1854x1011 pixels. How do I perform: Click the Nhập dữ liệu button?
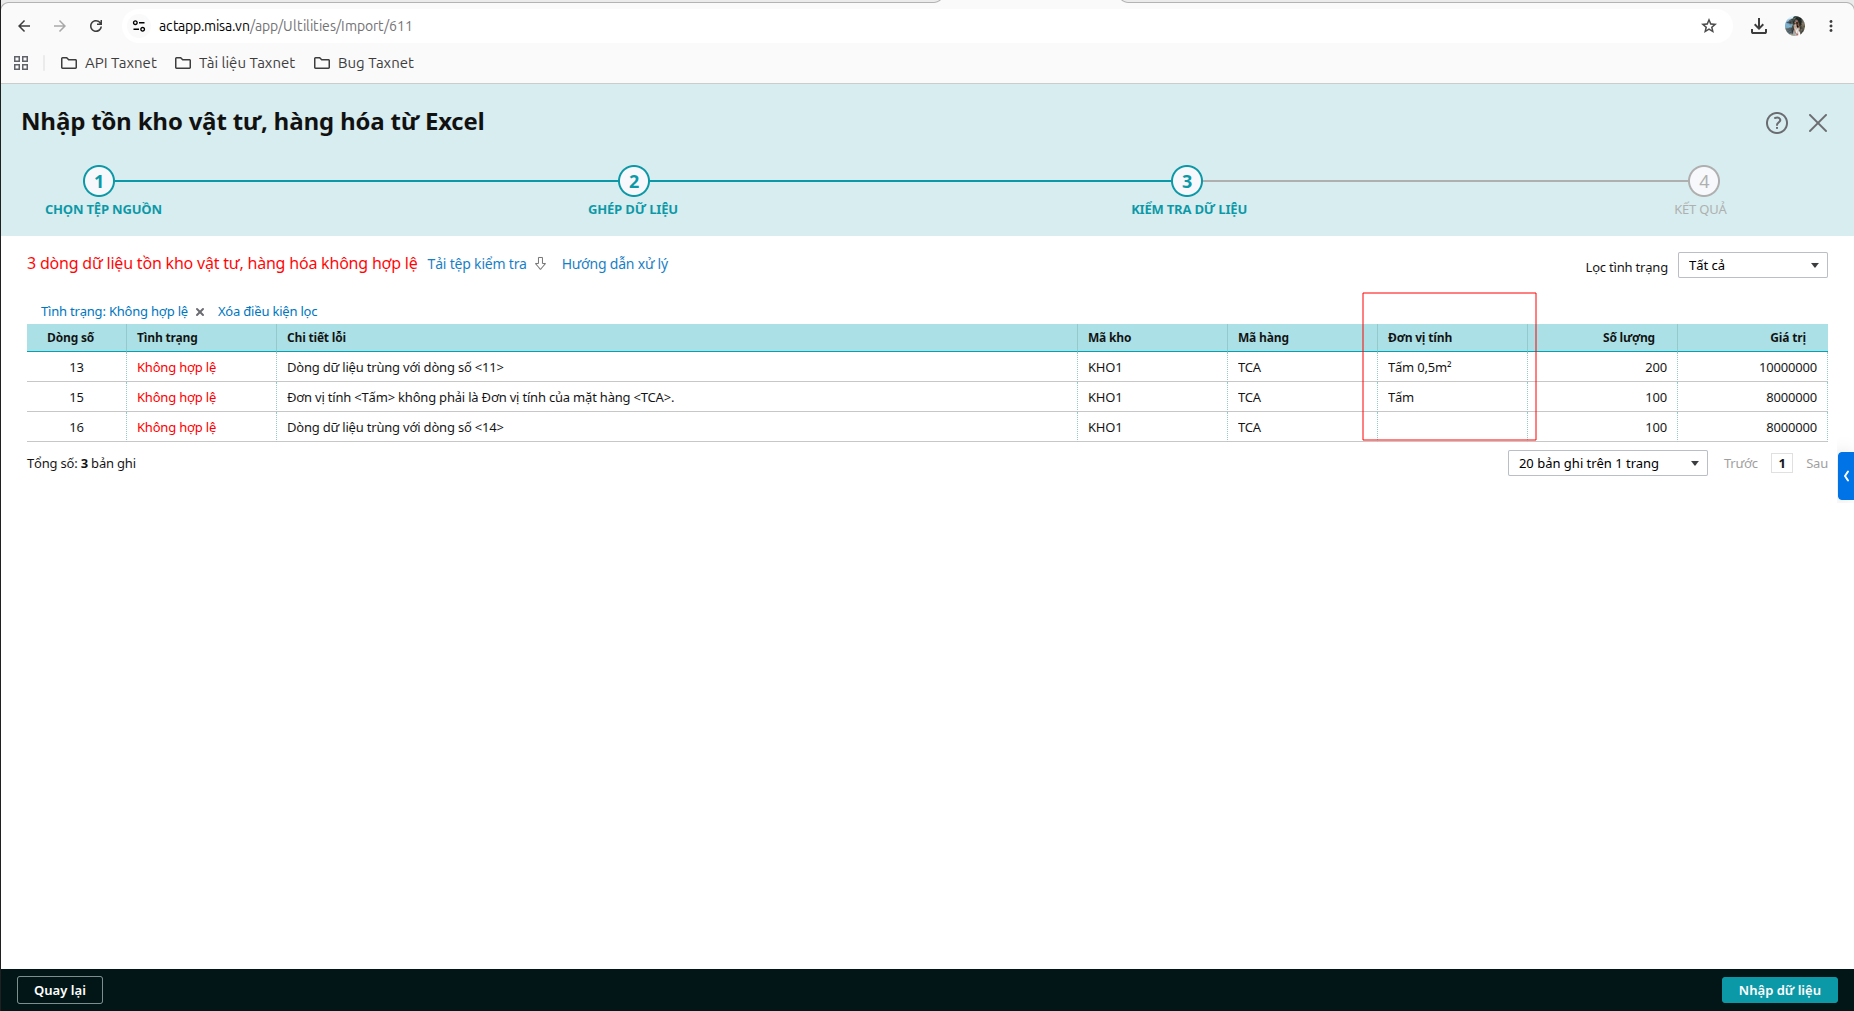pos(1779,990)
